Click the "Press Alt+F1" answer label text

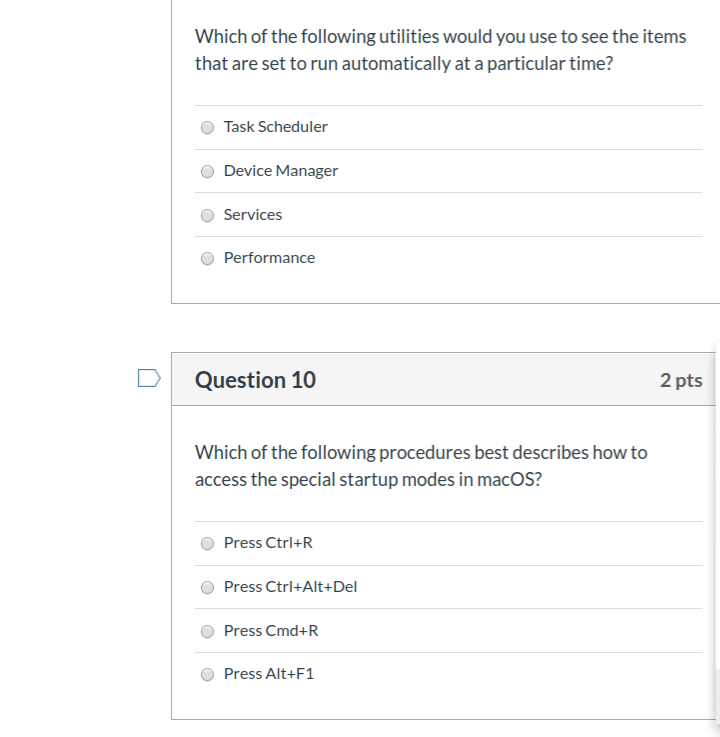(x=269, y=674)
